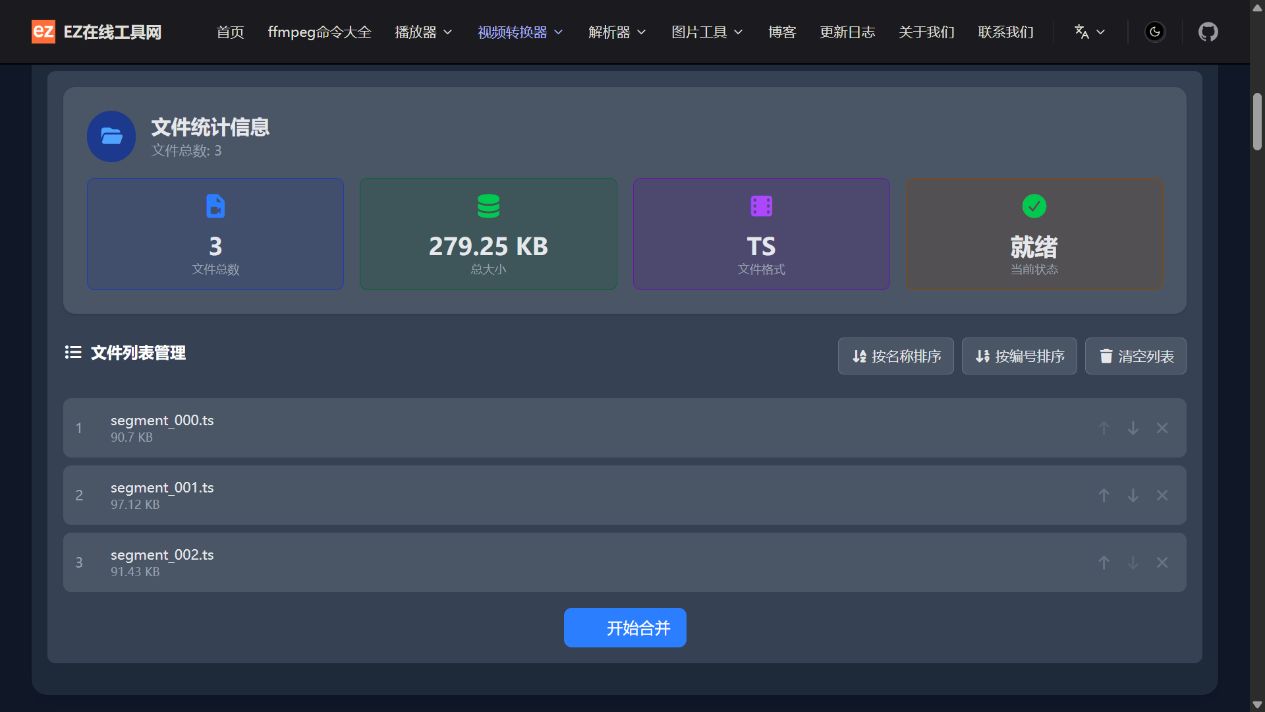
Task: Click the purple film format icon
Action: click(x=761, y=206)
